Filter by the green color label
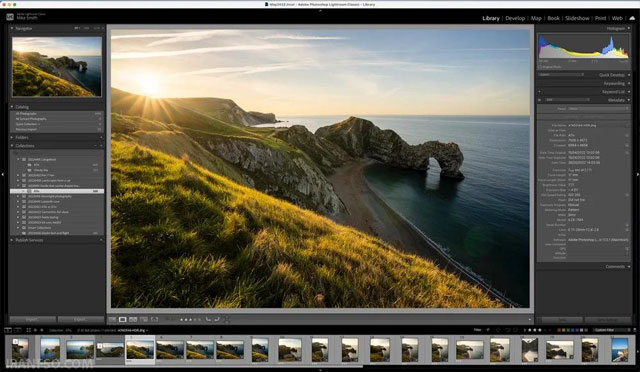The width and height of the screenshot is (640, 372). (x=569, y=330)
